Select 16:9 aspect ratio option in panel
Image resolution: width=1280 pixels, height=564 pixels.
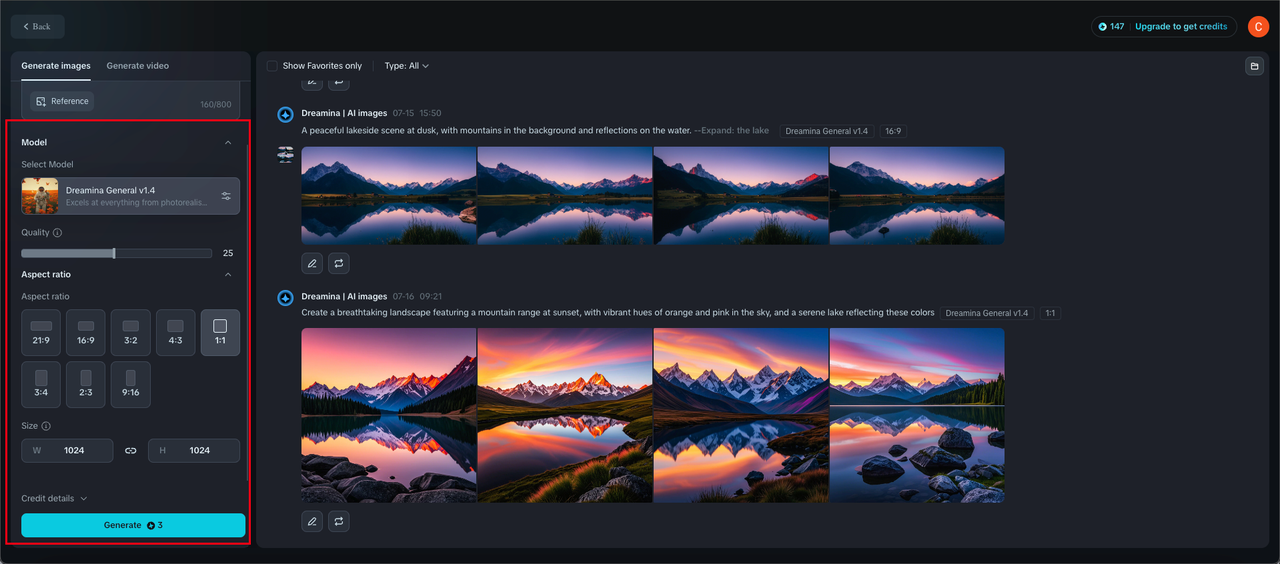(x=86, y=333)
